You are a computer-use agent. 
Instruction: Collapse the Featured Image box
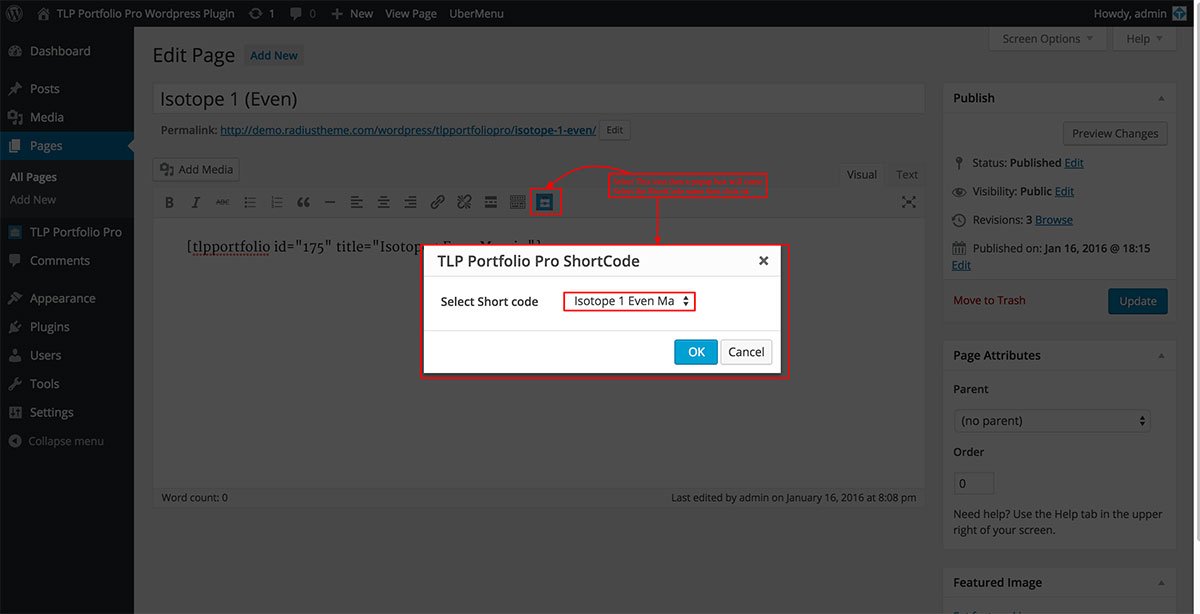(x=1161, y=582)
